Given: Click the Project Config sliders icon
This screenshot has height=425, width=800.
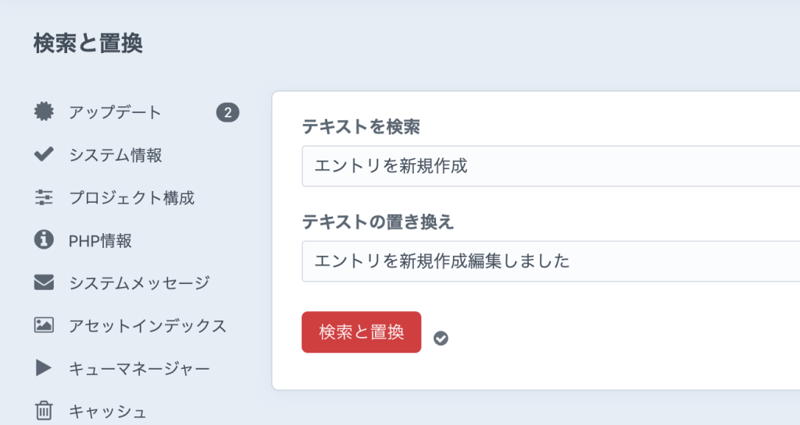Looking at the screenshot, I should [43, 197].
